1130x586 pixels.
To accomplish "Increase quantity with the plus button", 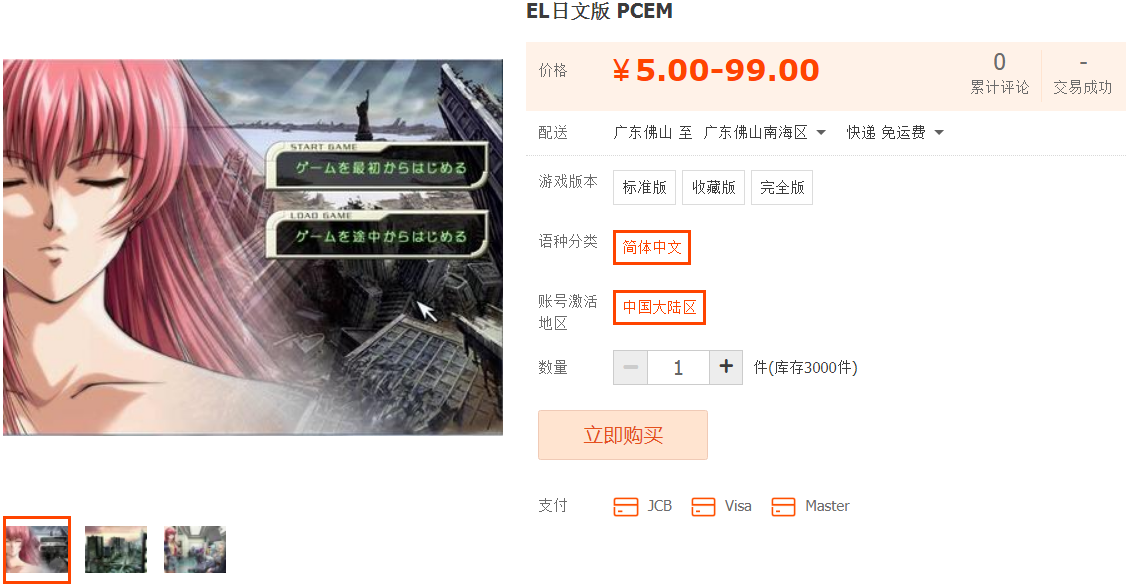I will point(726,368).
